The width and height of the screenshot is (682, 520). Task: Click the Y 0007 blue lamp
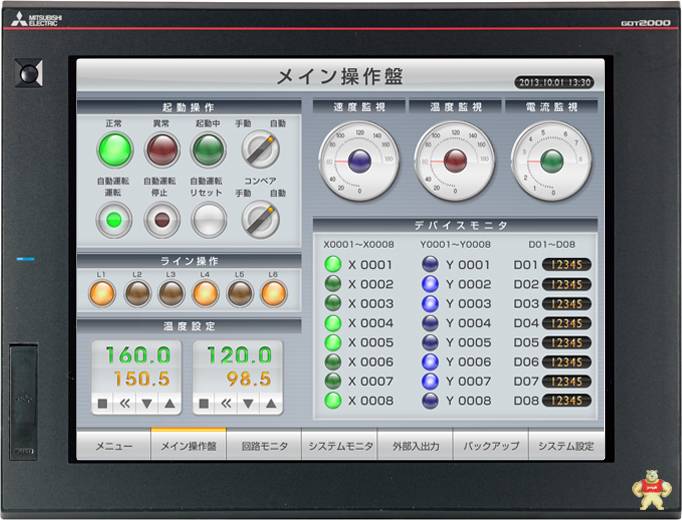click(x=430, y=381)
